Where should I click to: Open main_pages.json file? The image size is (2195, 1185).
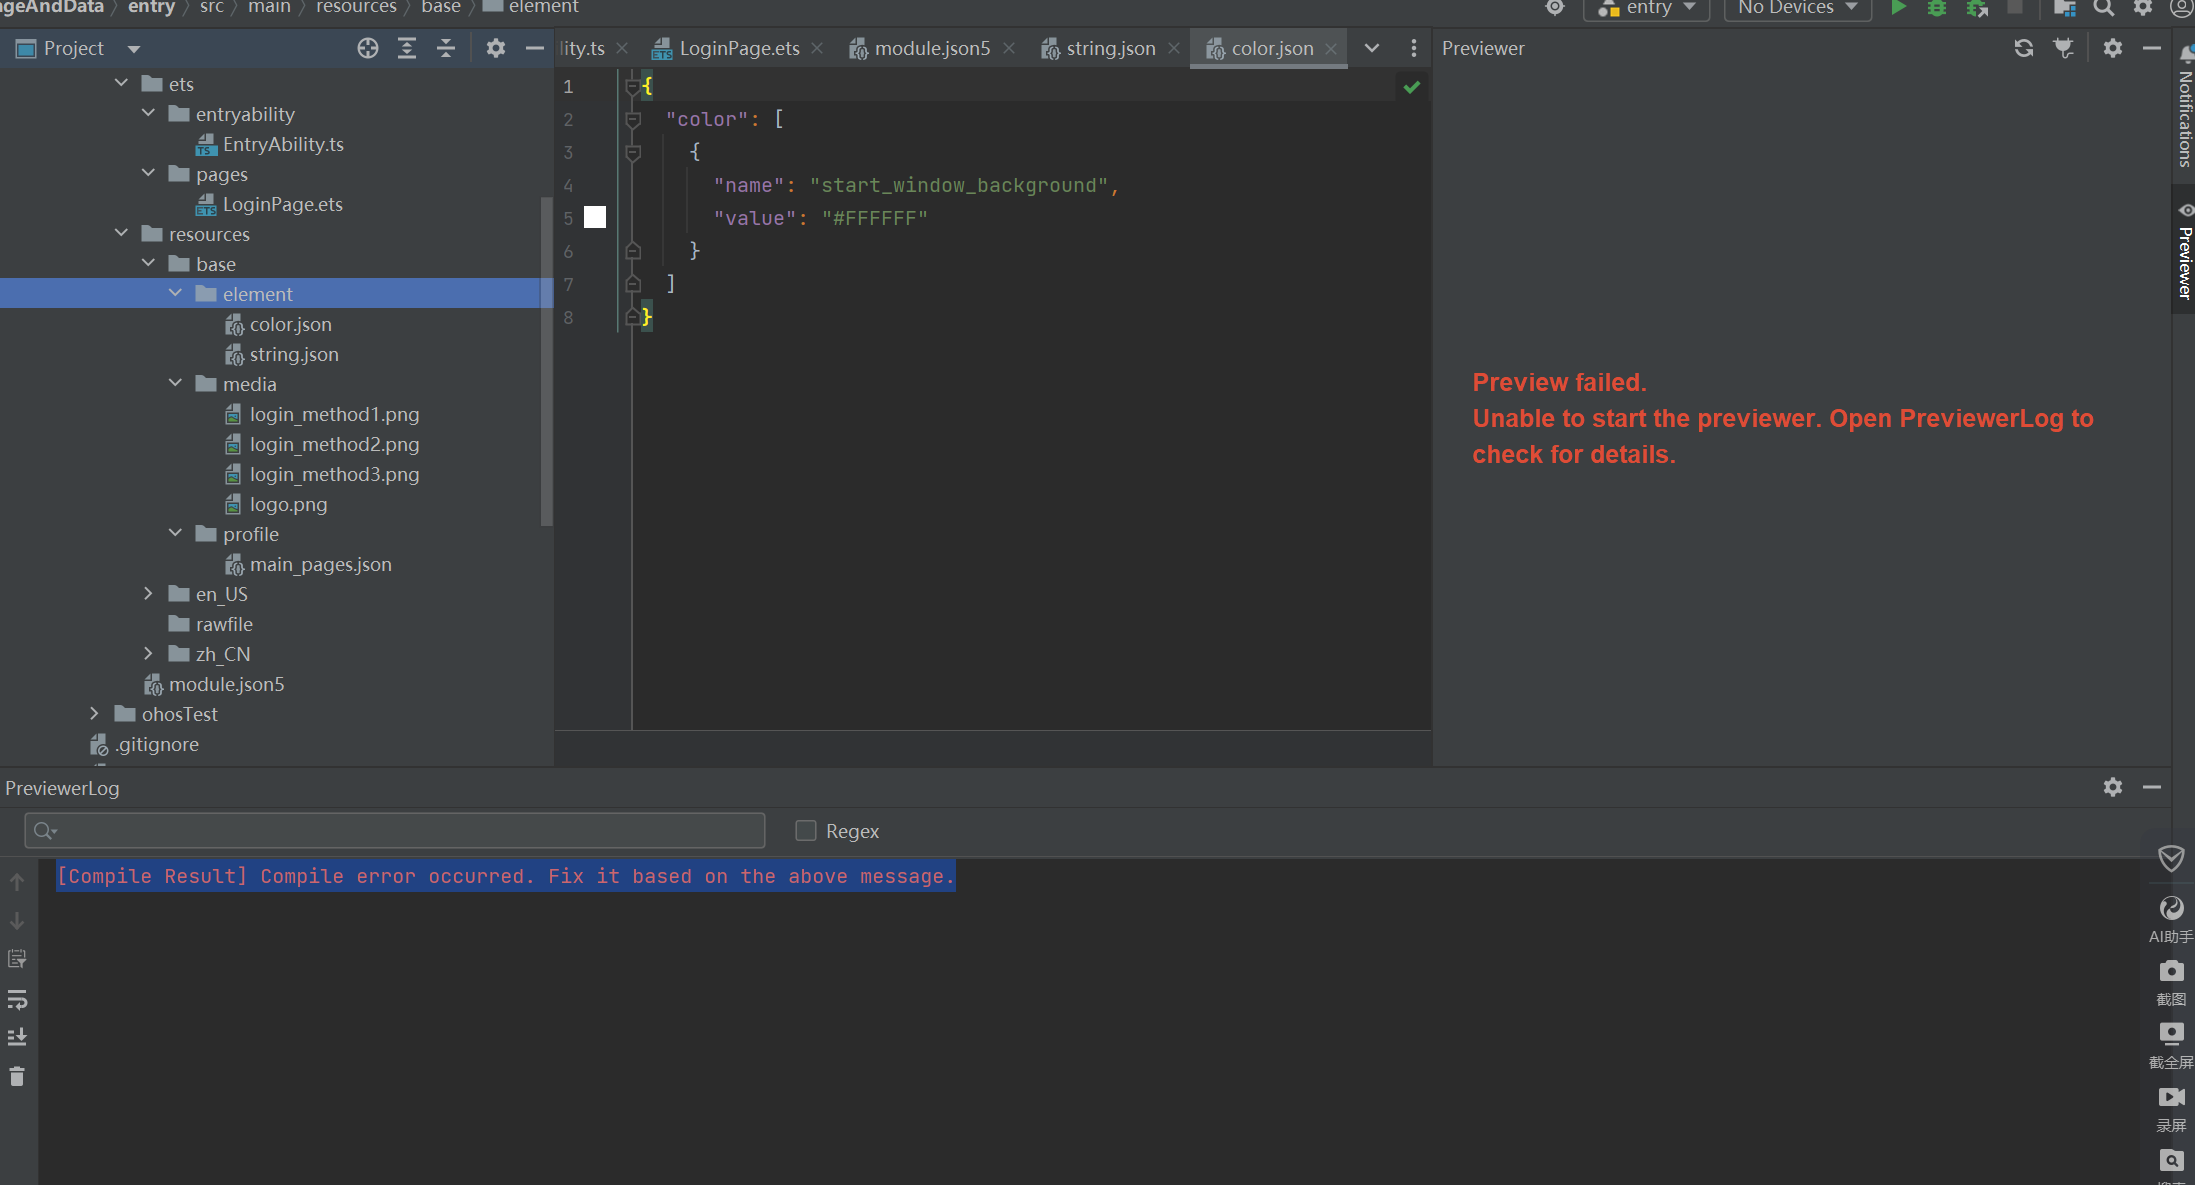click(320, 564)
